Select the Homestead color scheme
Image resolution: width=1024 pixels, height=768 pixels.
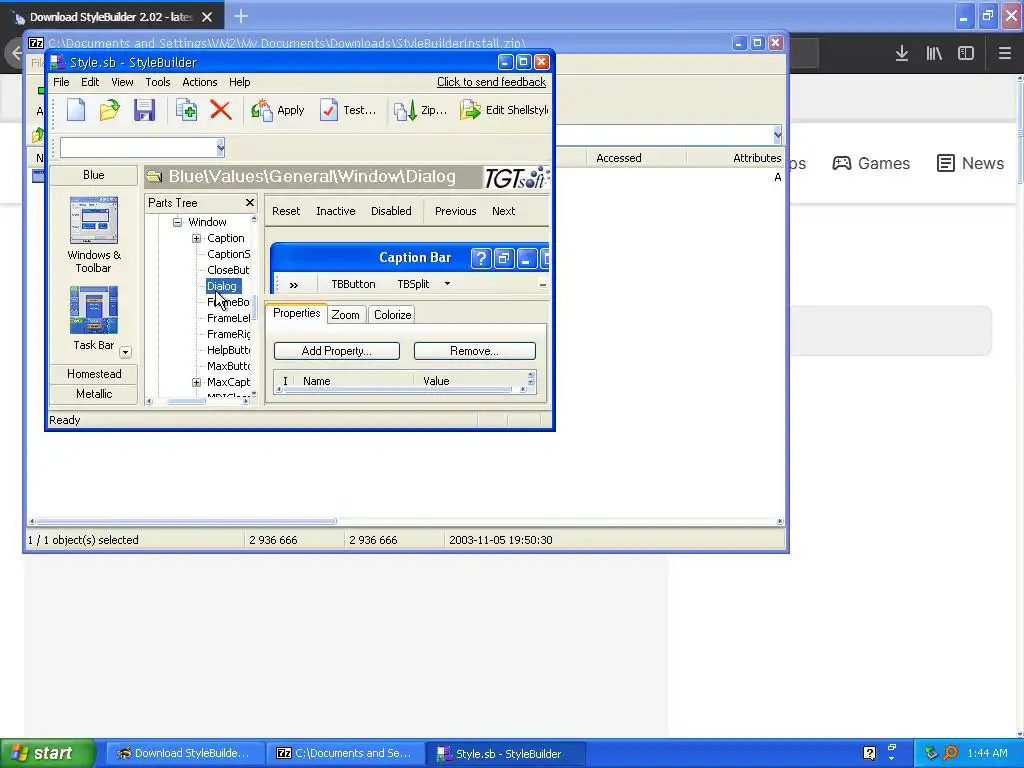[94, 374]
